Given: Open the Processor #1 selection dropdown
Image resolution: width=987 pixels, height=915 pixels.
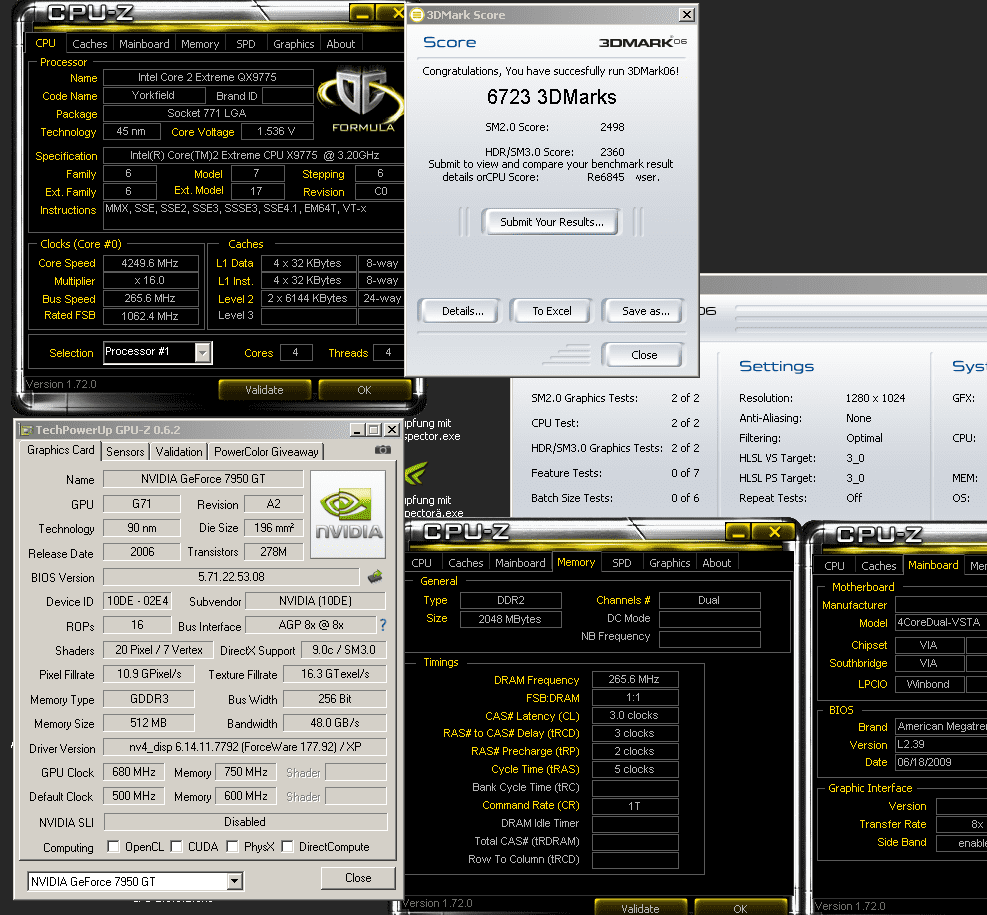Looking at the screenshot, I should 202,352.
